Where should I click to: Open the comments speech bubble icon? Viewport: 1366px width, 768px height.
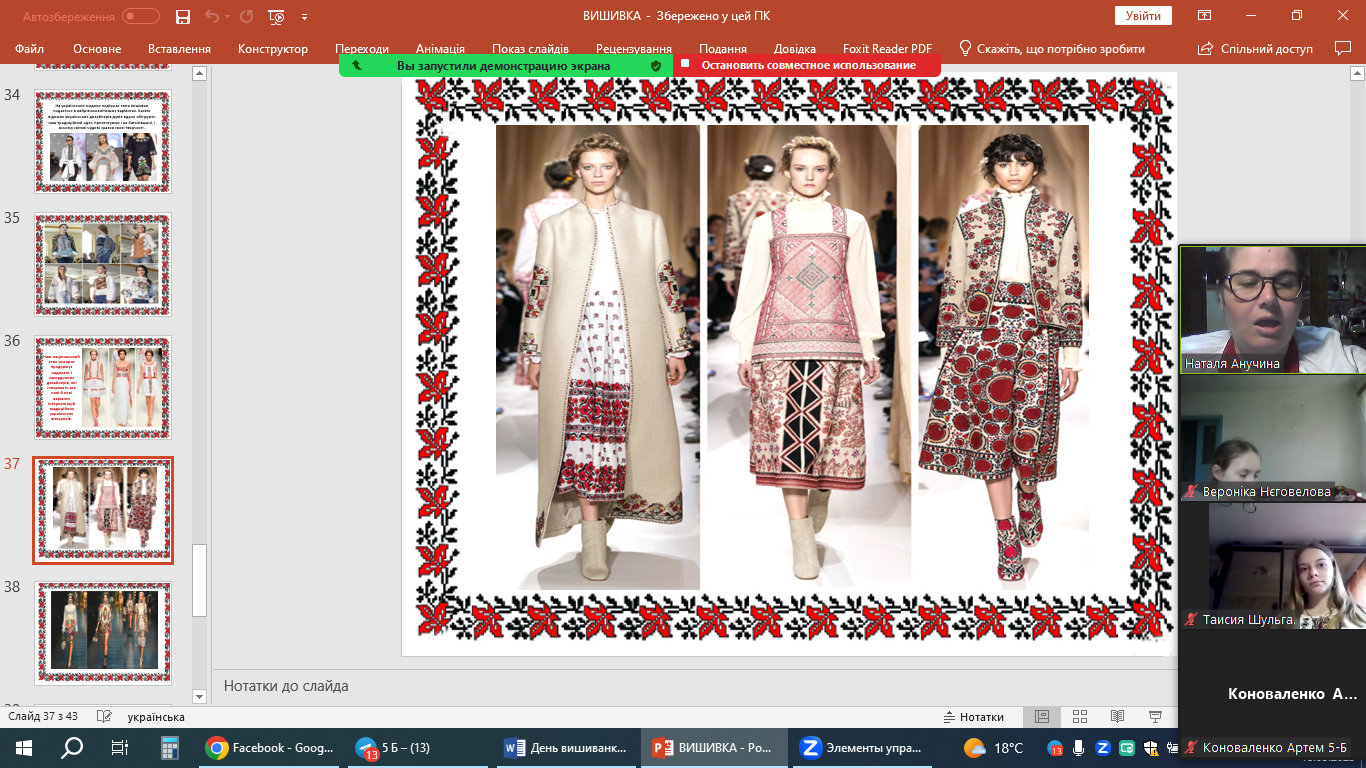(1343, 48)
